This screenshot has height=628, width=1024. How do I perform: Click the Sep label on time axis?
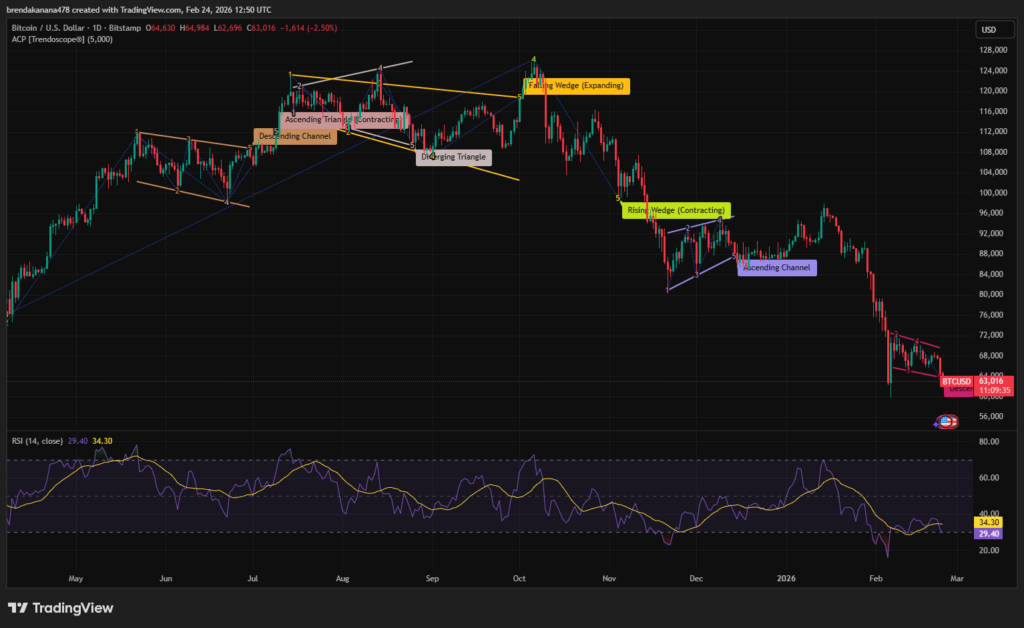click(x=432, y=578)
